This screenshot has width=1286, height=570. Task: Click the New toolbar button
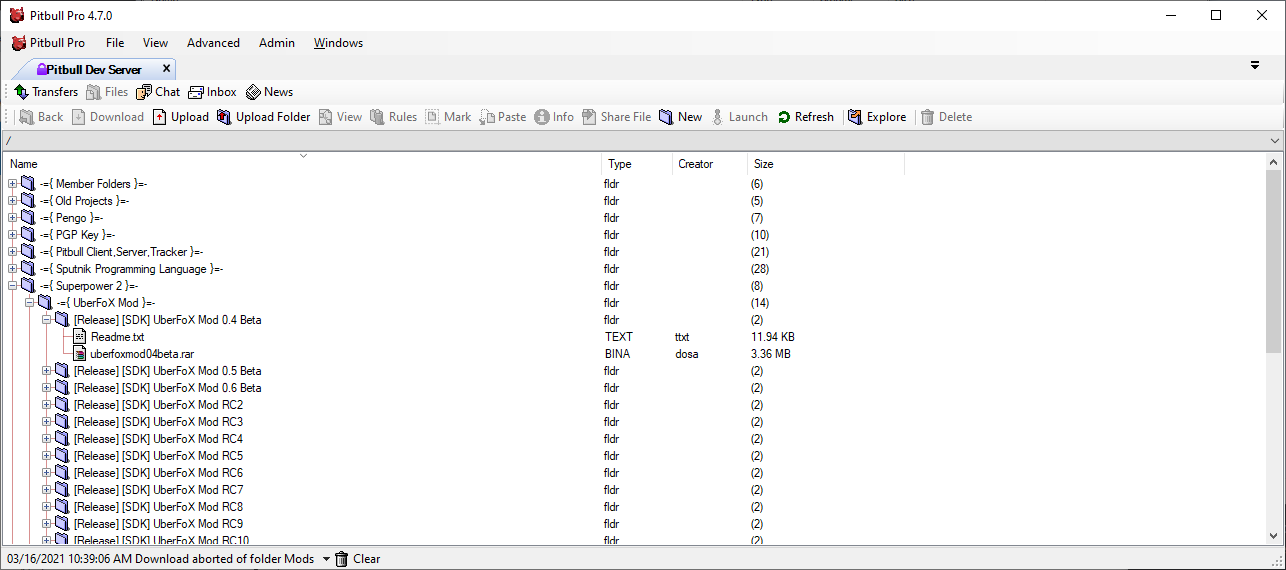coord(680,117)
